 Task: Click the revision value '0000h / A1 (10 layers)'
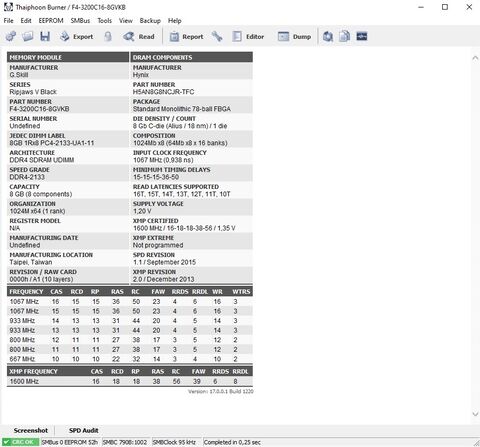(x=41, y=279)
